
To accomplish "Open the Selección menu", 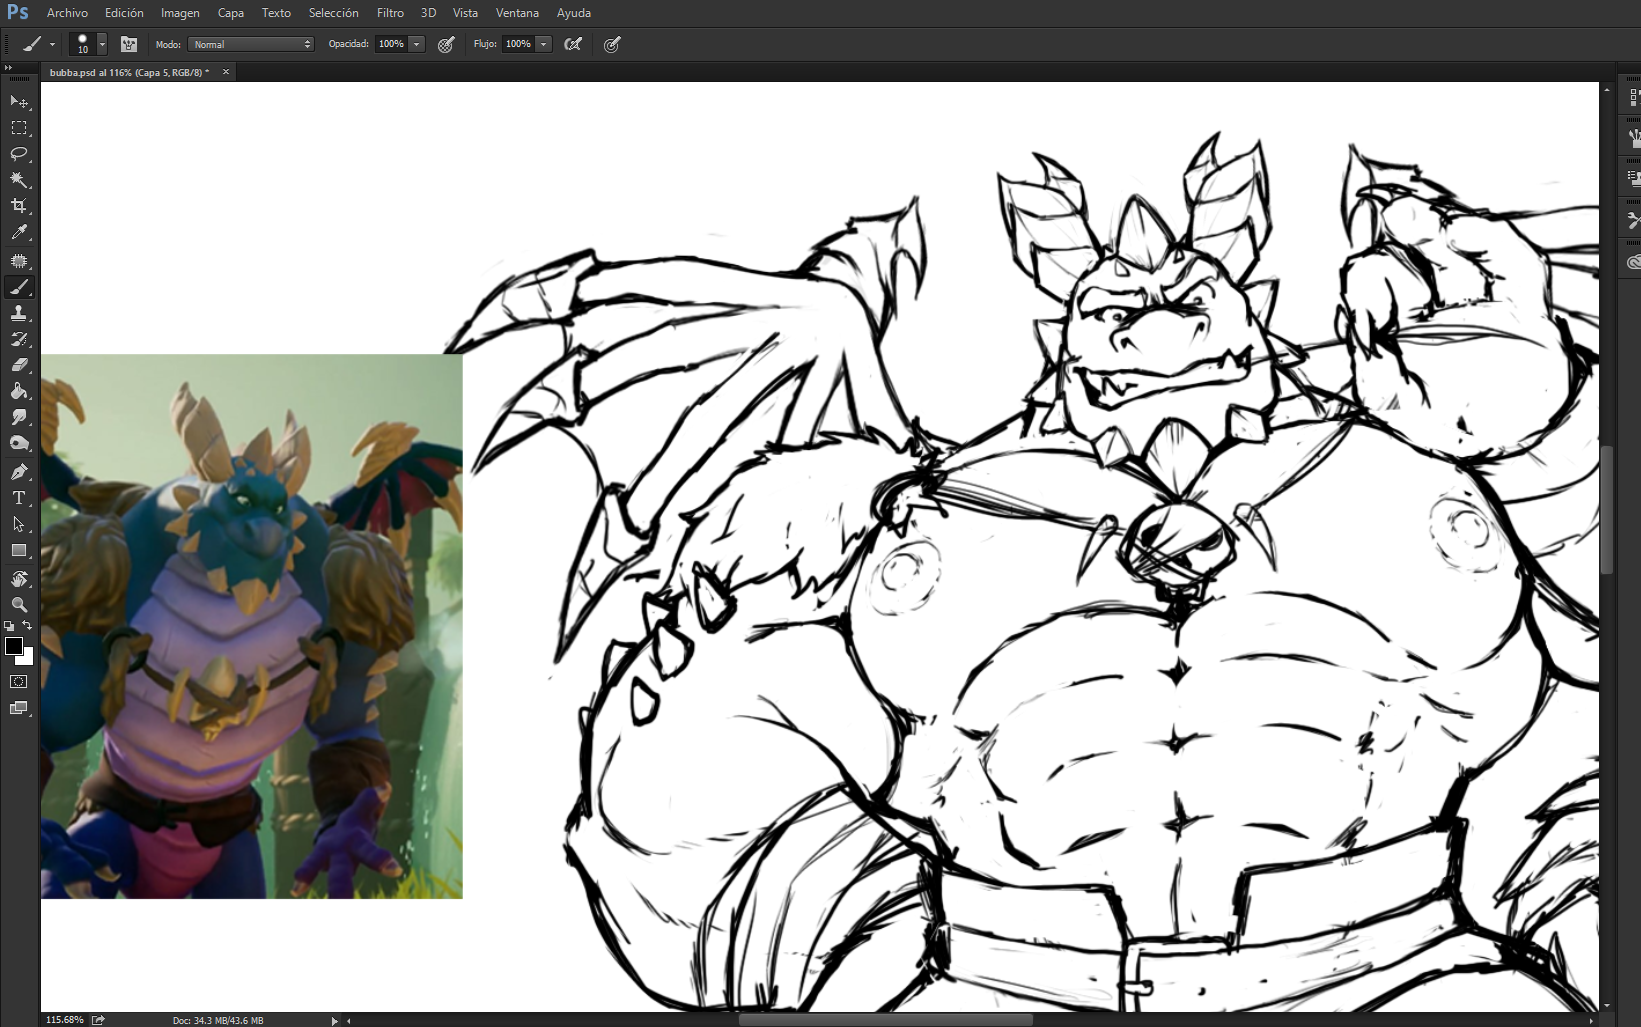I will tap(333, 13).
